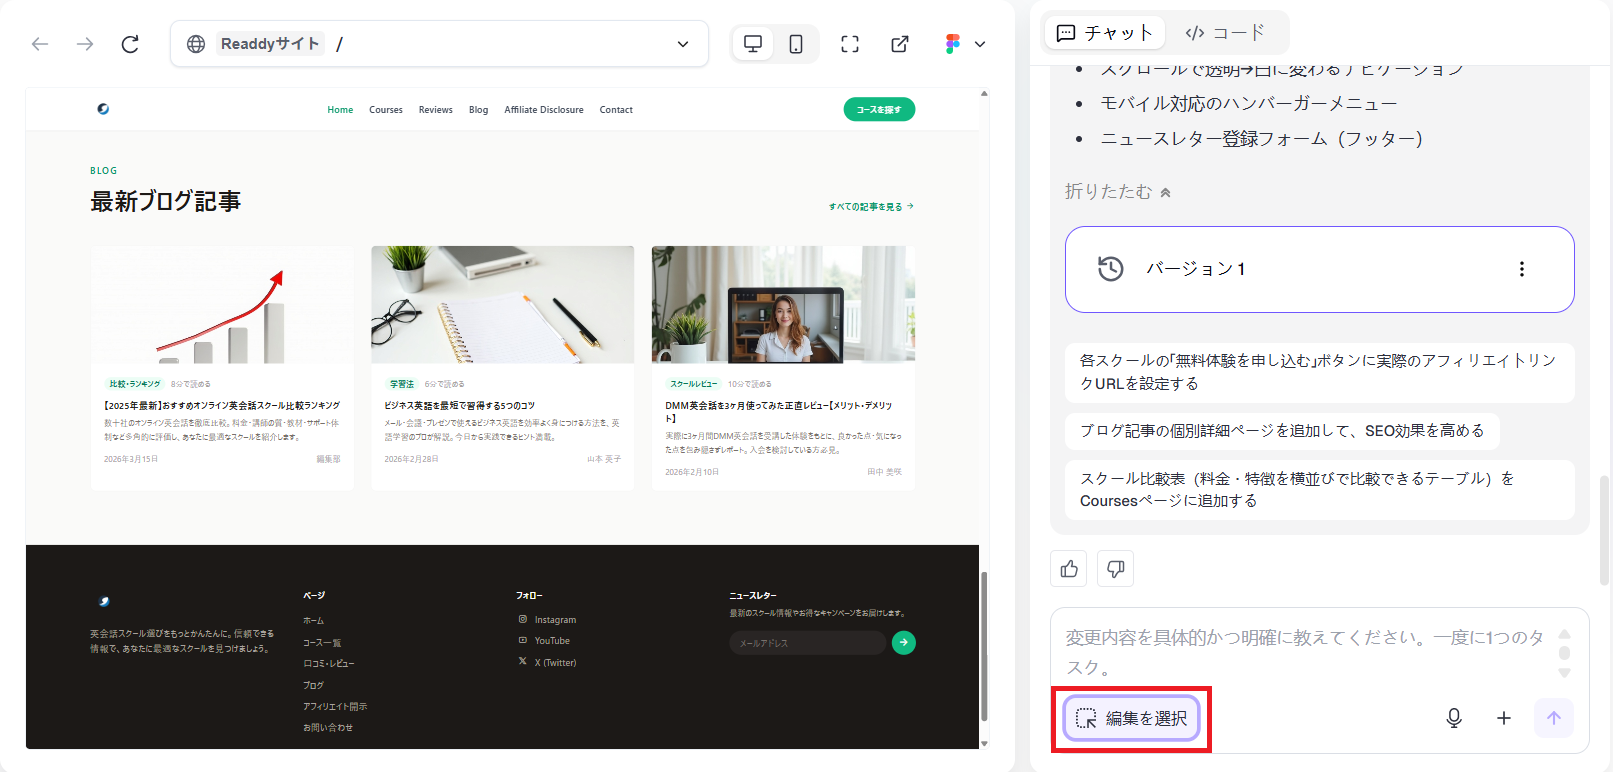Image resolution: width=1613 pixels, height=772 pixels.
Task: Give thumbs down to the response
Action: [x=1115, y=569]
